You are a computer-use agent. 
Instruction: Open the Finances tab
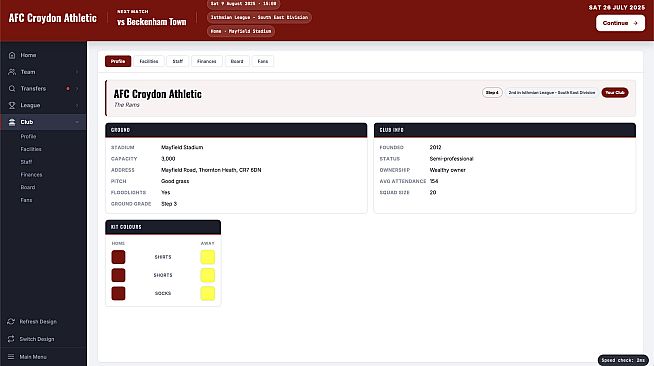point(206,61)
